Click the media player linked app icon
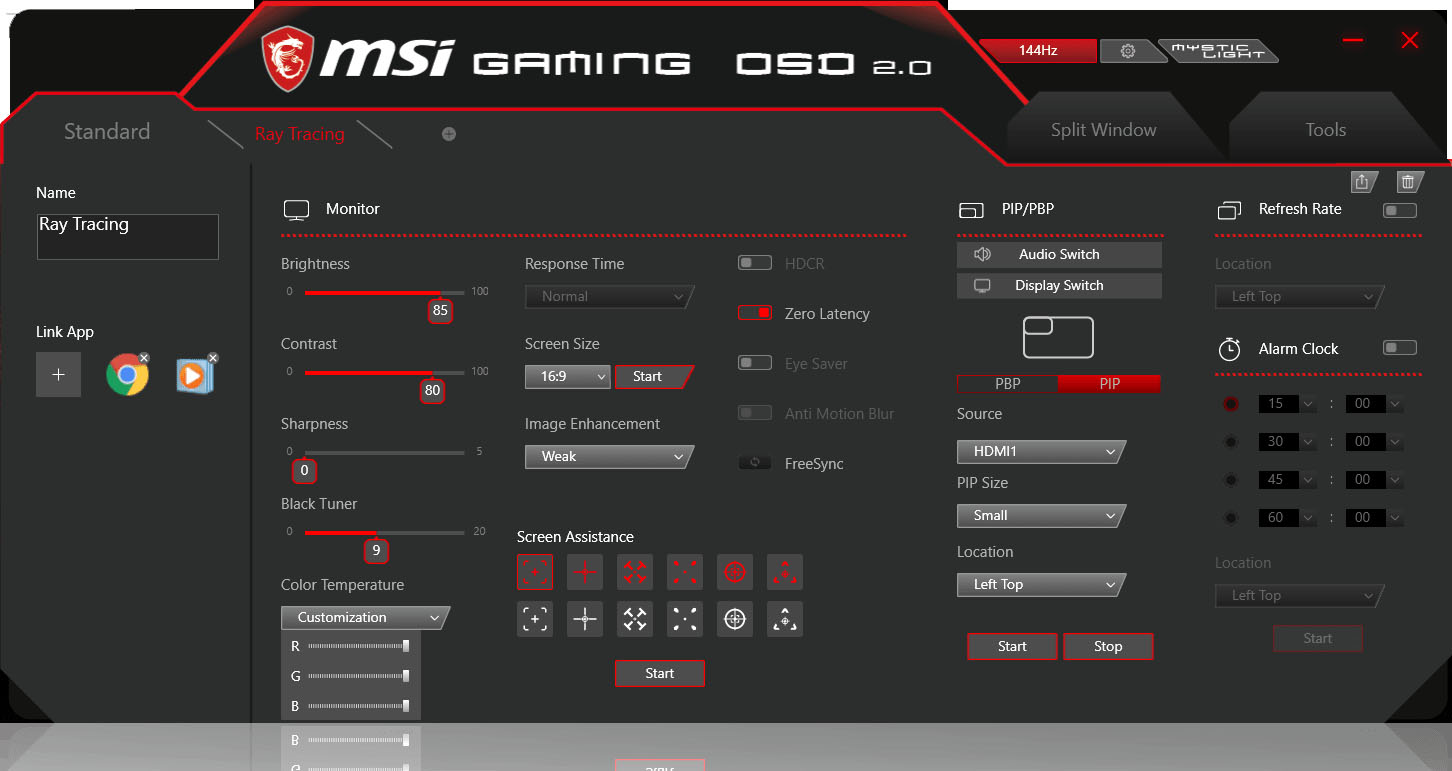 [195, 375]
